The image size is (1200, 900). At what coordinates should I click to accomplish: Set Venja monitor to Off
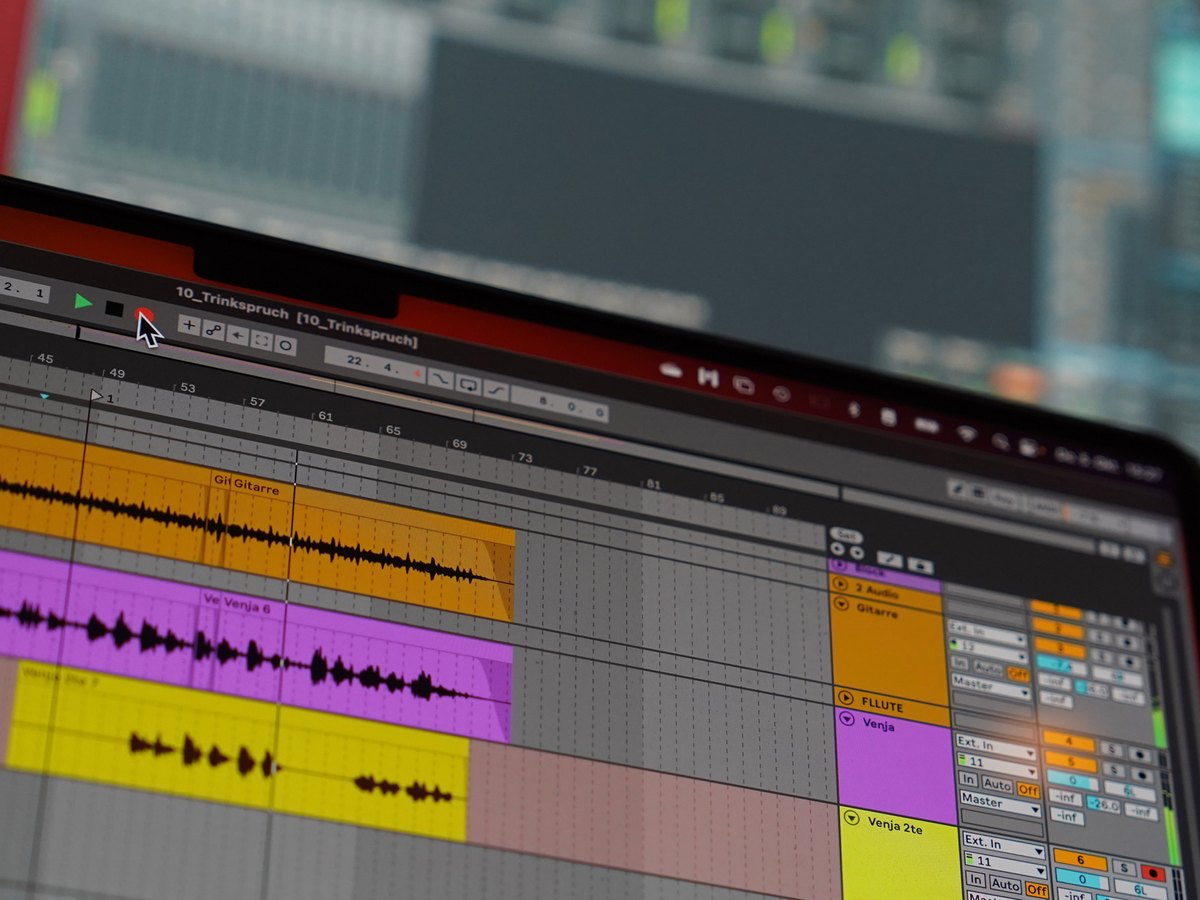pos(1028,790)
